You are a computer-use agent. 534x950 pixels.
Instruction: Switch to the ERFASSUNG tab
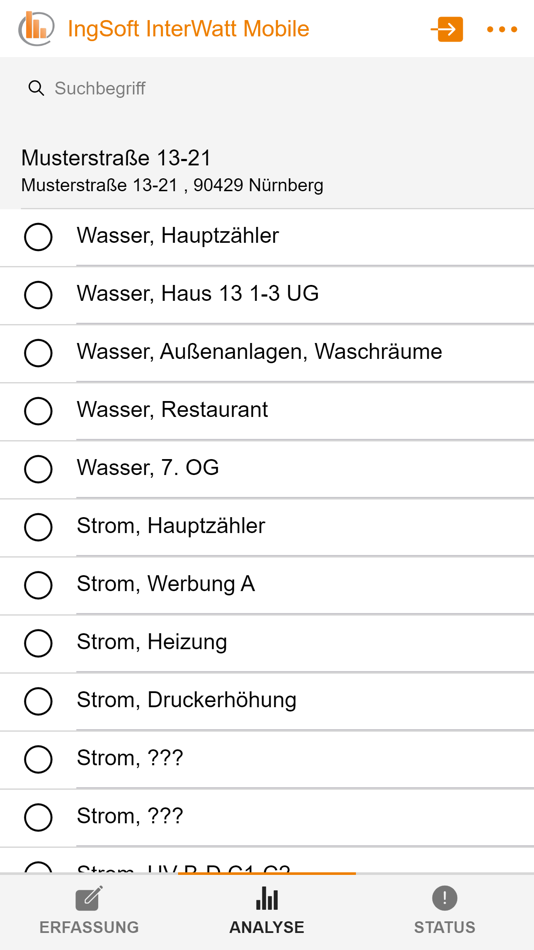pos(89,911)
